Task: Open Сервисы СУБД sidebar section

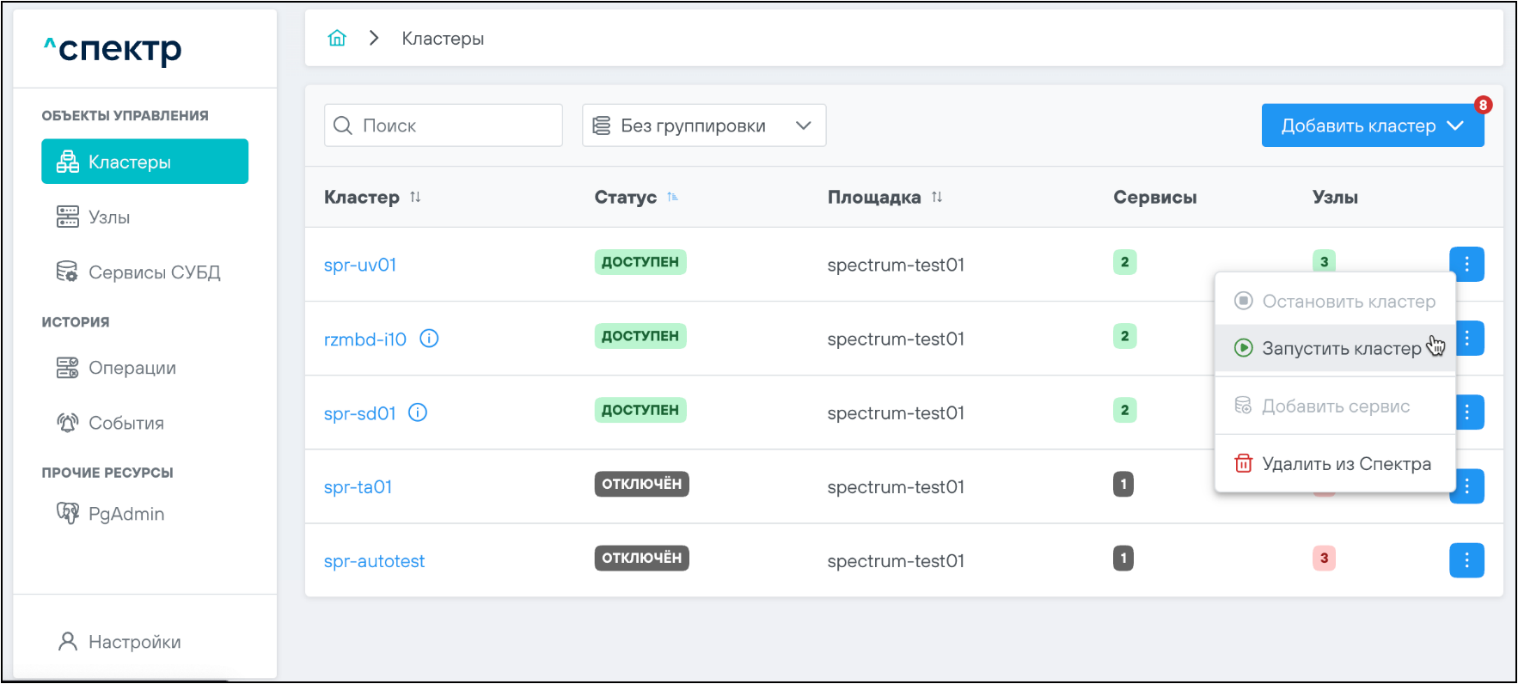Action: coord(153,272)
